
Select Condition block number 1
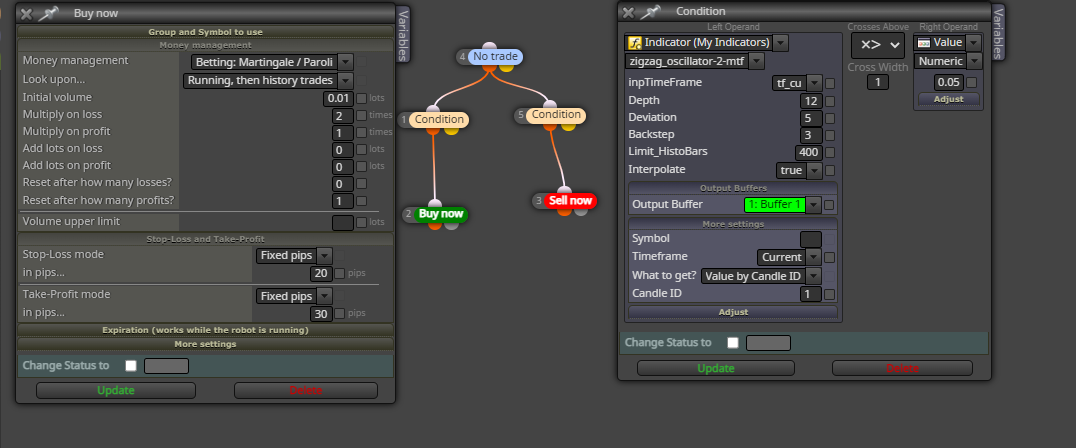(439, 119)
